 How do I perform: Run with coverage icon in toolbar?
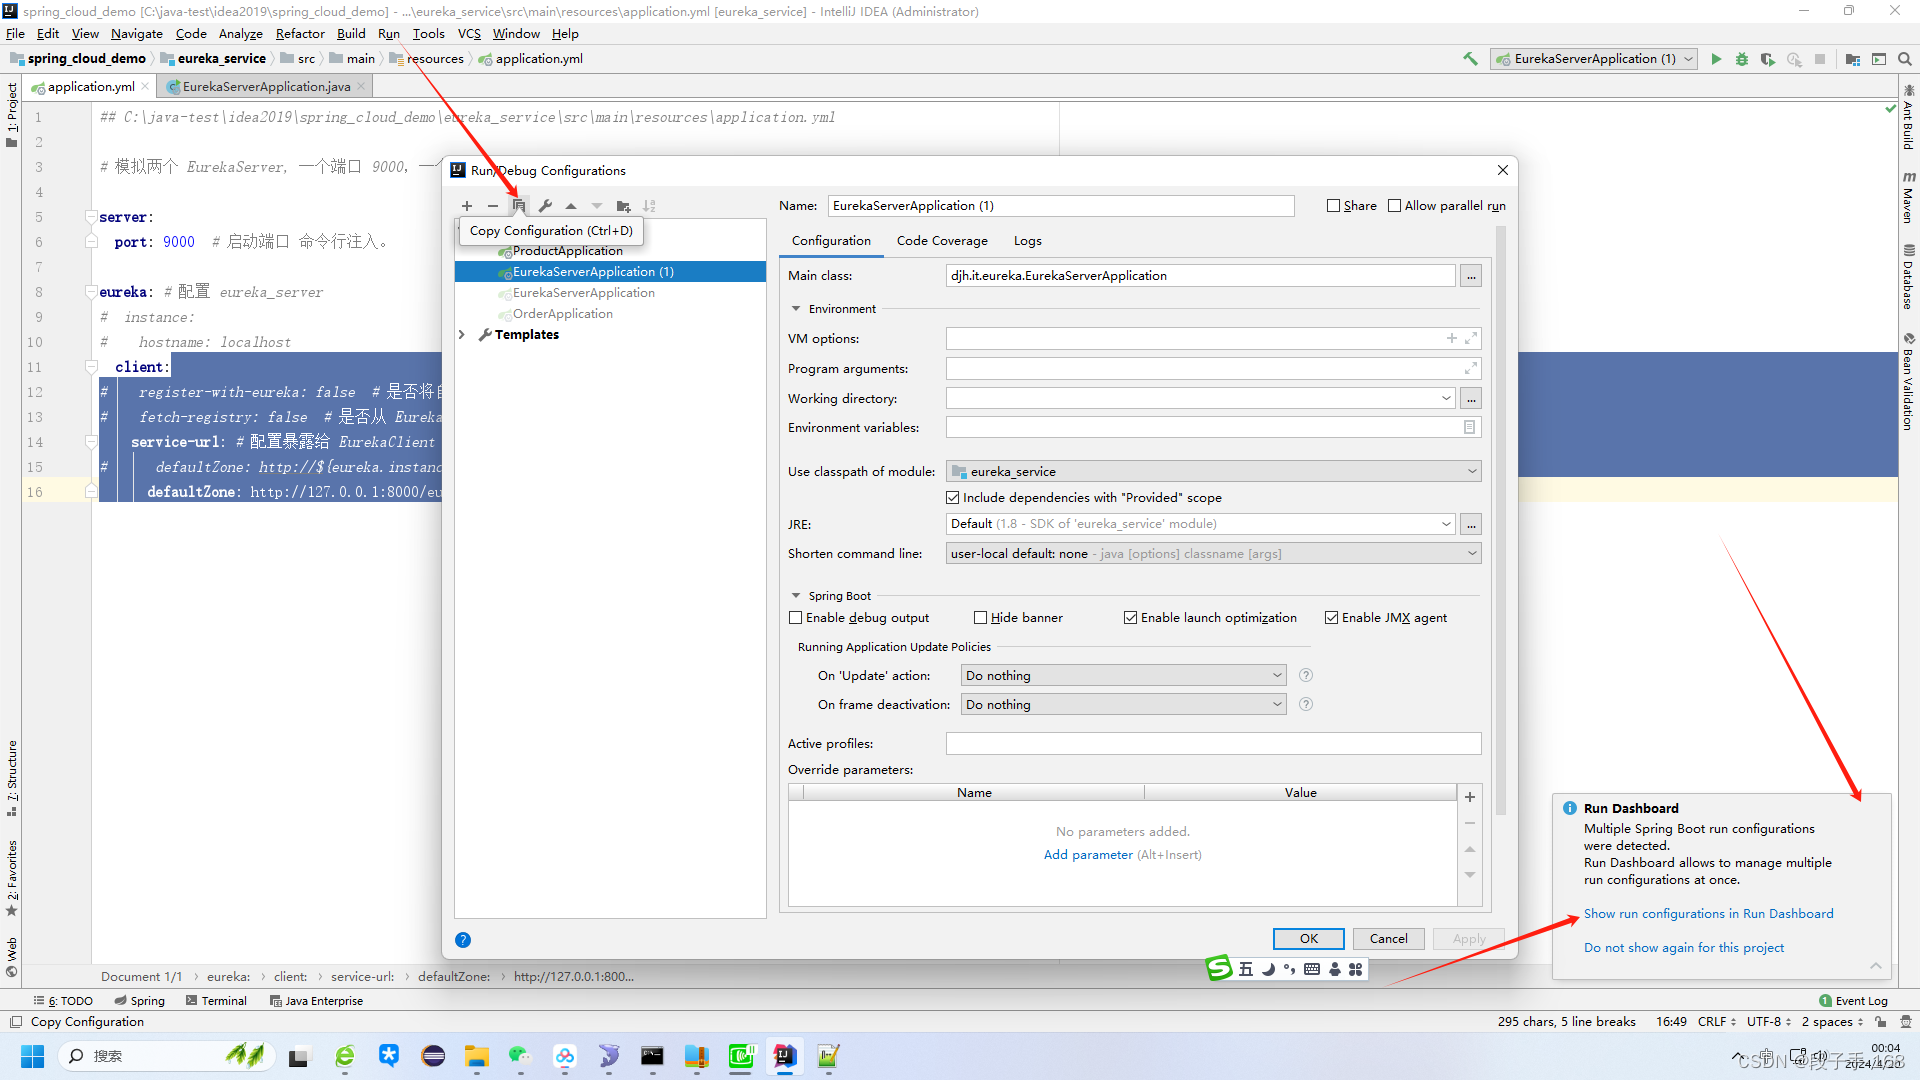pyautogui.click(x=1768, y=59)
